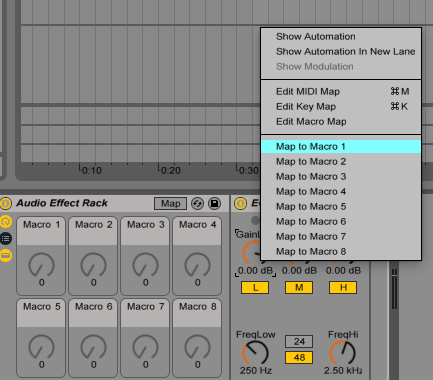Click the GainLow knob
Viewport: 433px width, 380px height.
point(252,252)
